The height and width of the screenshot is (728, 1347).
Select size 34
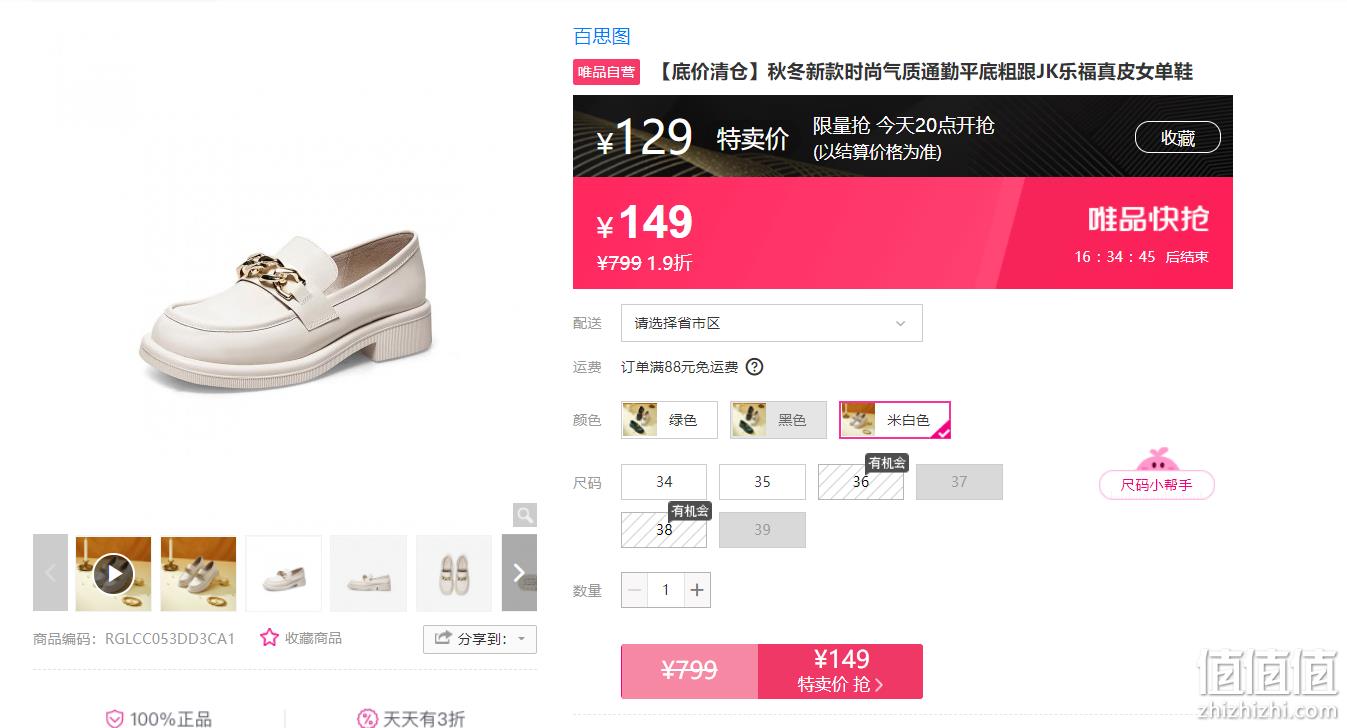(664, 482)
